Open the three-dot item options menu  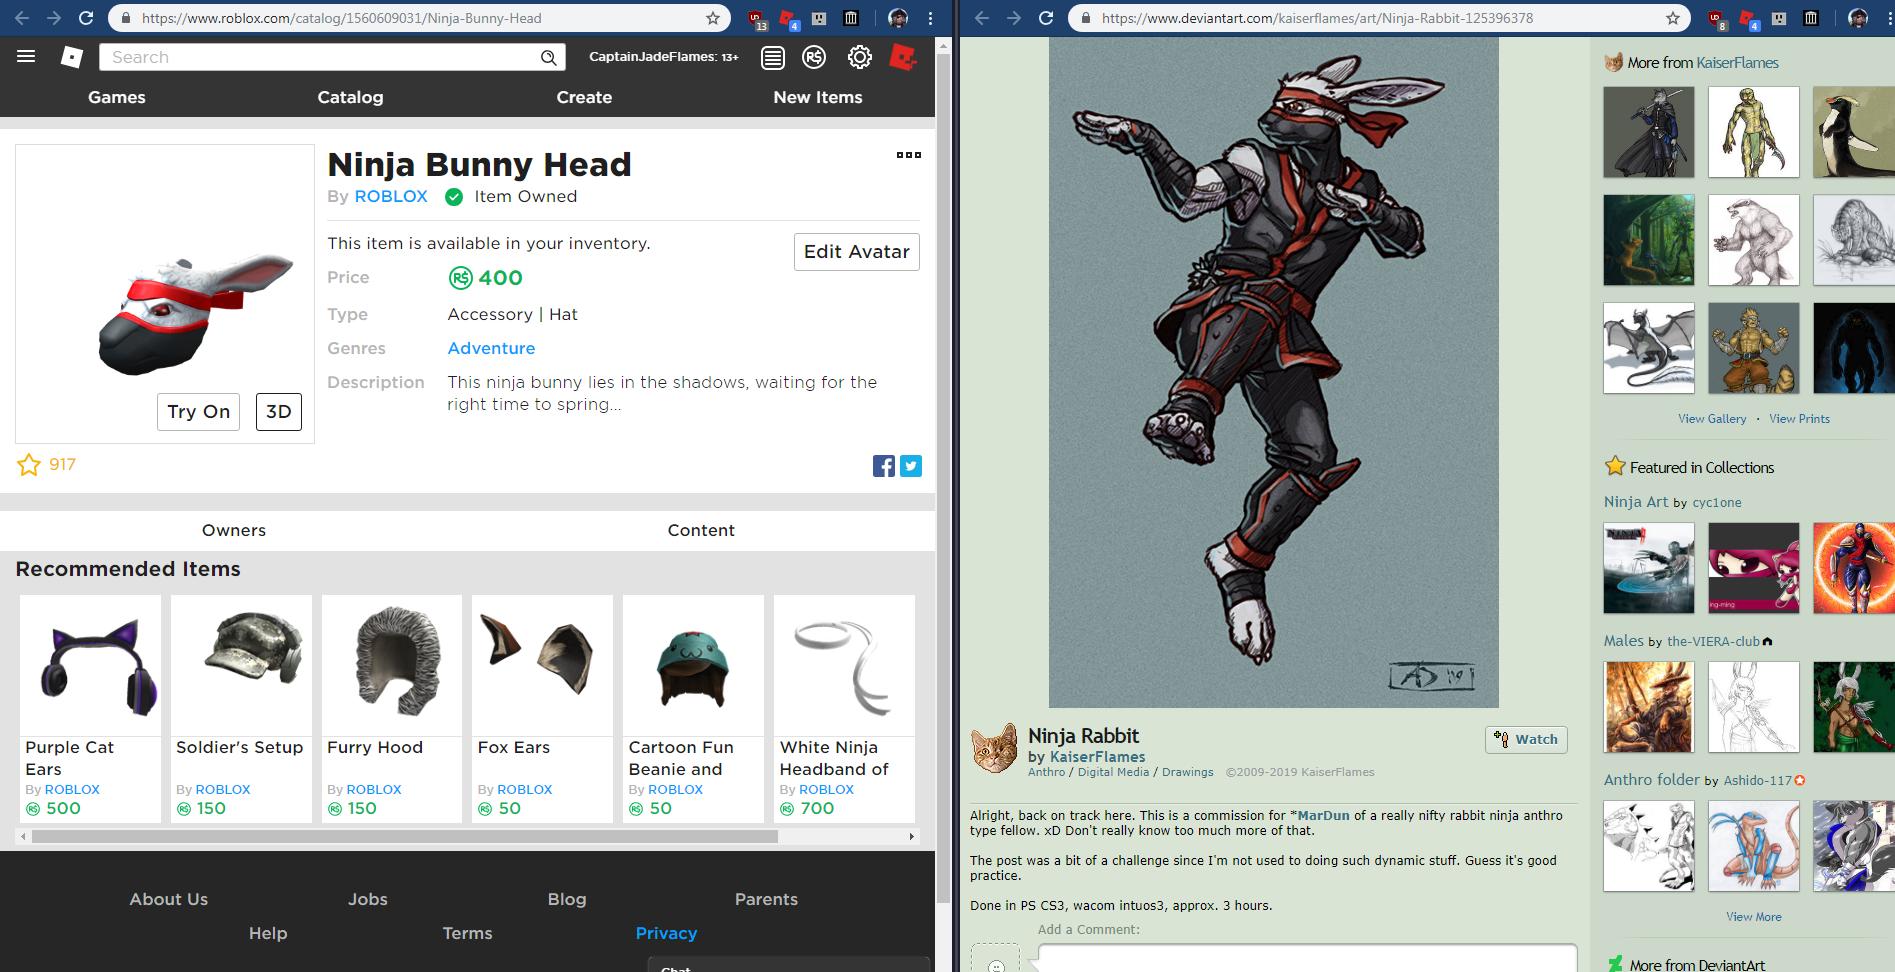click(x=908, y=155)
